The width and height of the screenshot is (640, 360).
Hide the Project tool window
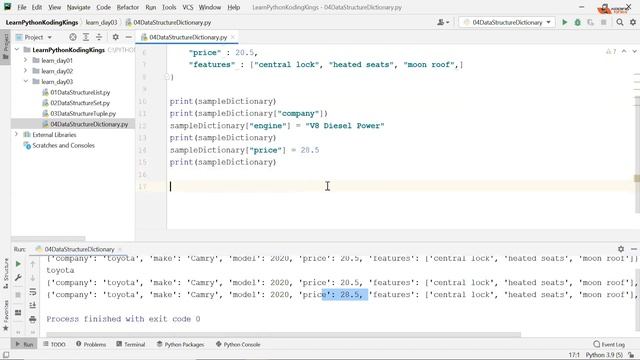128,37
